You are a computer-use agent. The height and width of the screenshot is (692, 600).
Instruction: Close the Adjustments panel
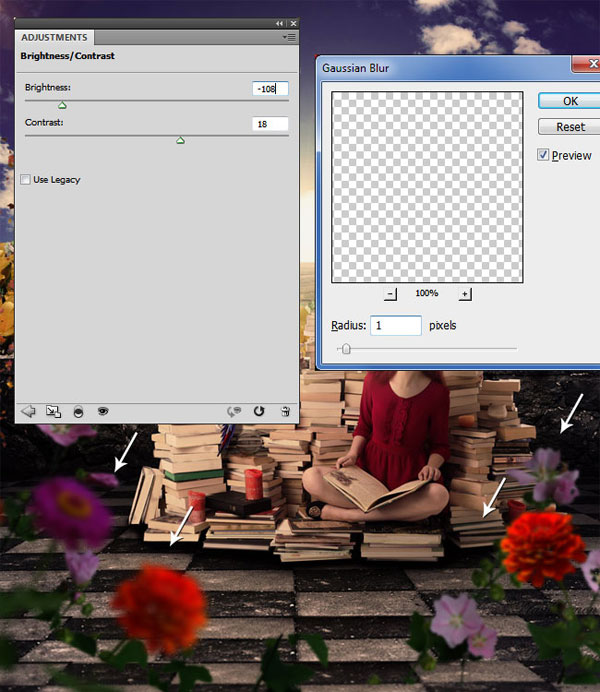(293, 23)
